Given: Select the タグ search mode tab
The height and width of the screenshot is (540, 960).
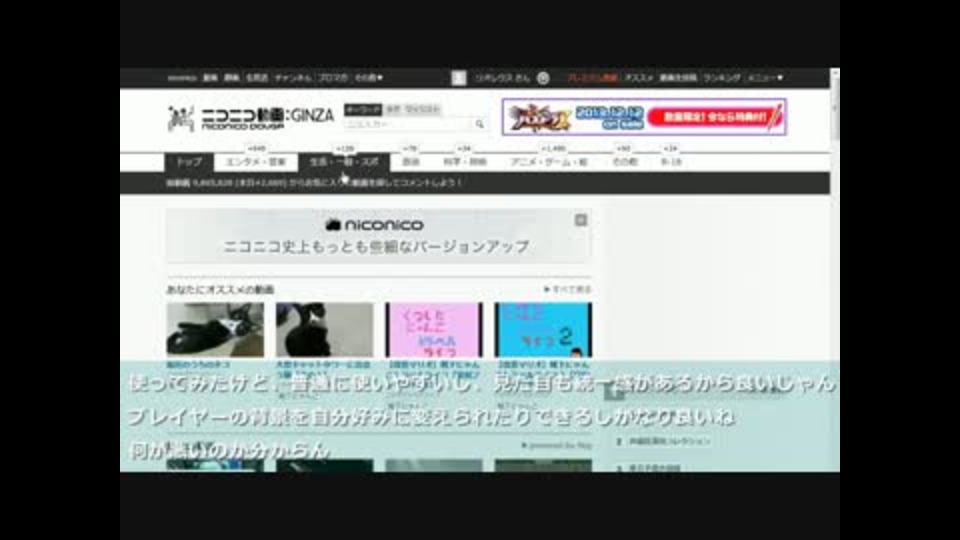Looking at the screenshot, I should pos(393,110).
